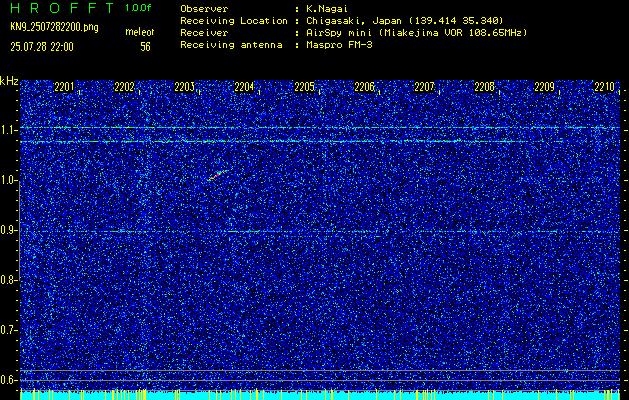Select the Maspro FM-3 antenna text
Screen dimensions: 629x400
339,45
